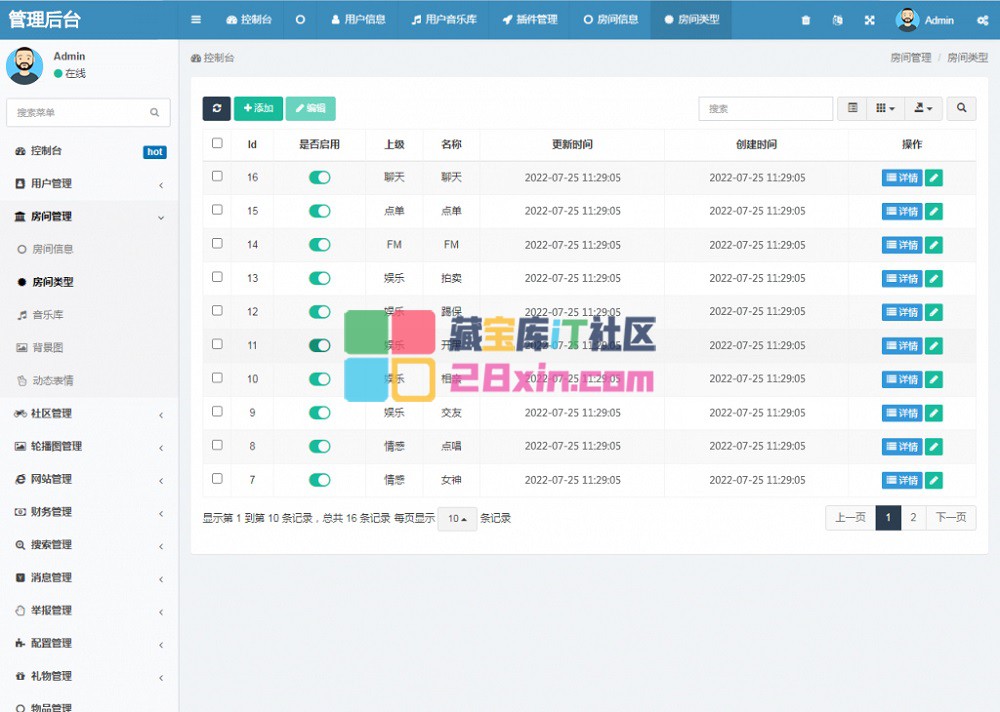Screen dimensions: 1000x712
Task: Switch to the 用户音乐库 top tab
Action: 444,20
